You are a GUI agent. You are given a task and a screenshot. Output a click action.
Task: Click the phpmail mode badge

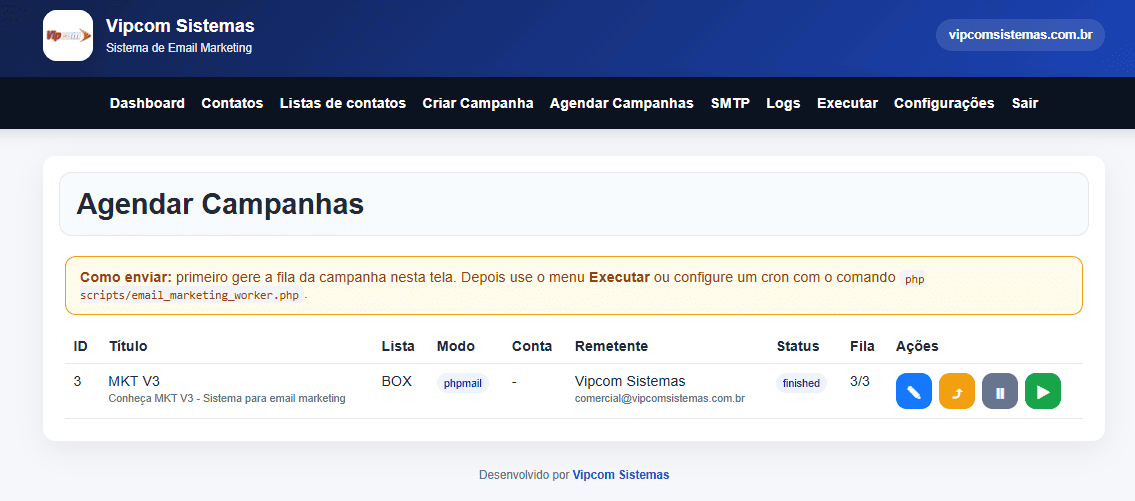[x=462, y=383]
